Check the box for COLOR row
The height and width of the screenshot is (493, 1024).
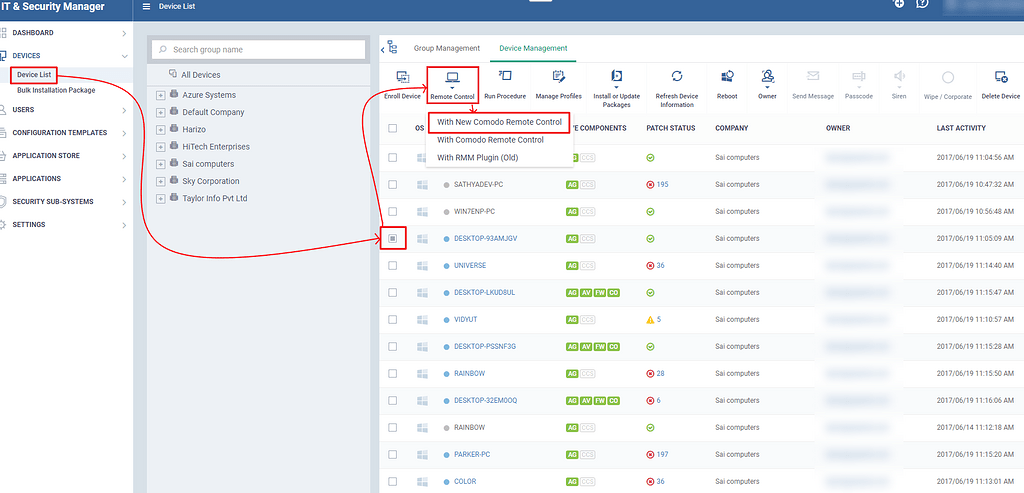[392, 481]
